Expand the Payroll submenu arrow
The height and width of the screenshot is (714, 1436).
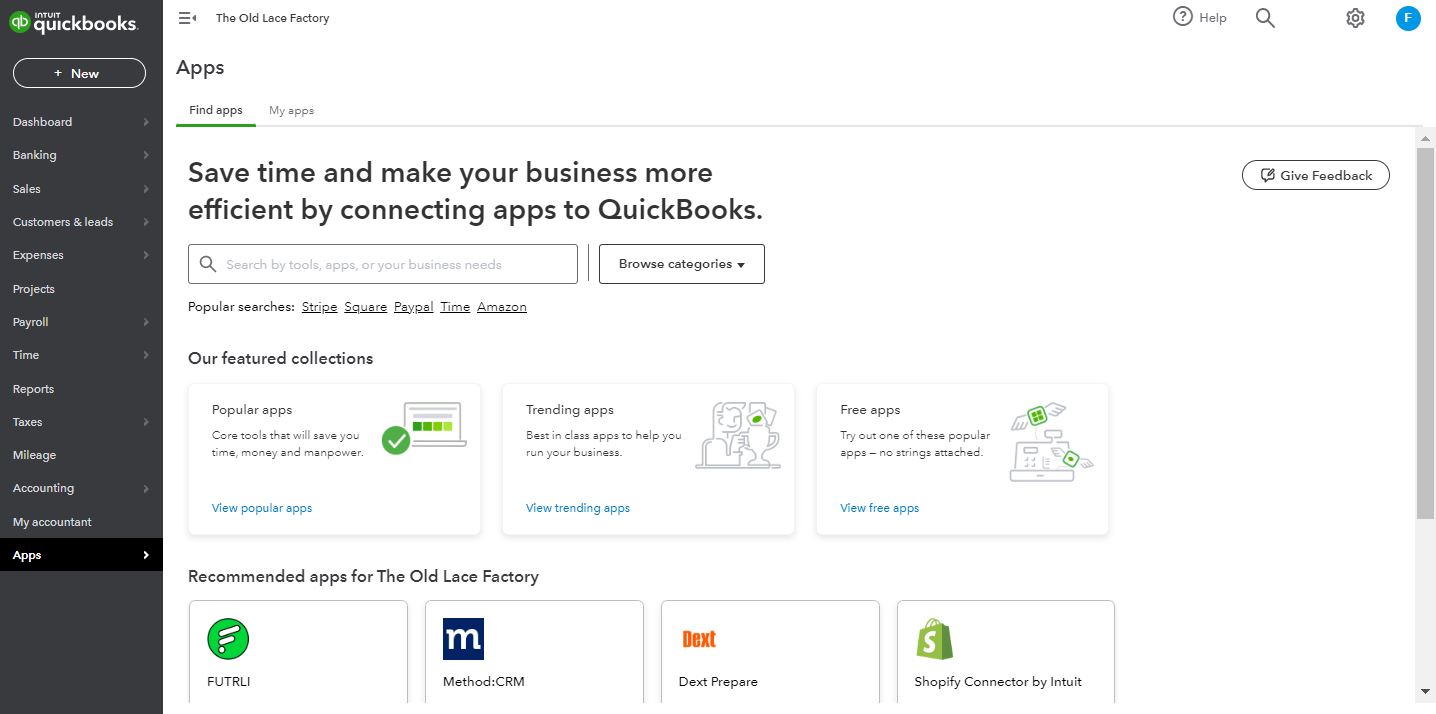146,322
